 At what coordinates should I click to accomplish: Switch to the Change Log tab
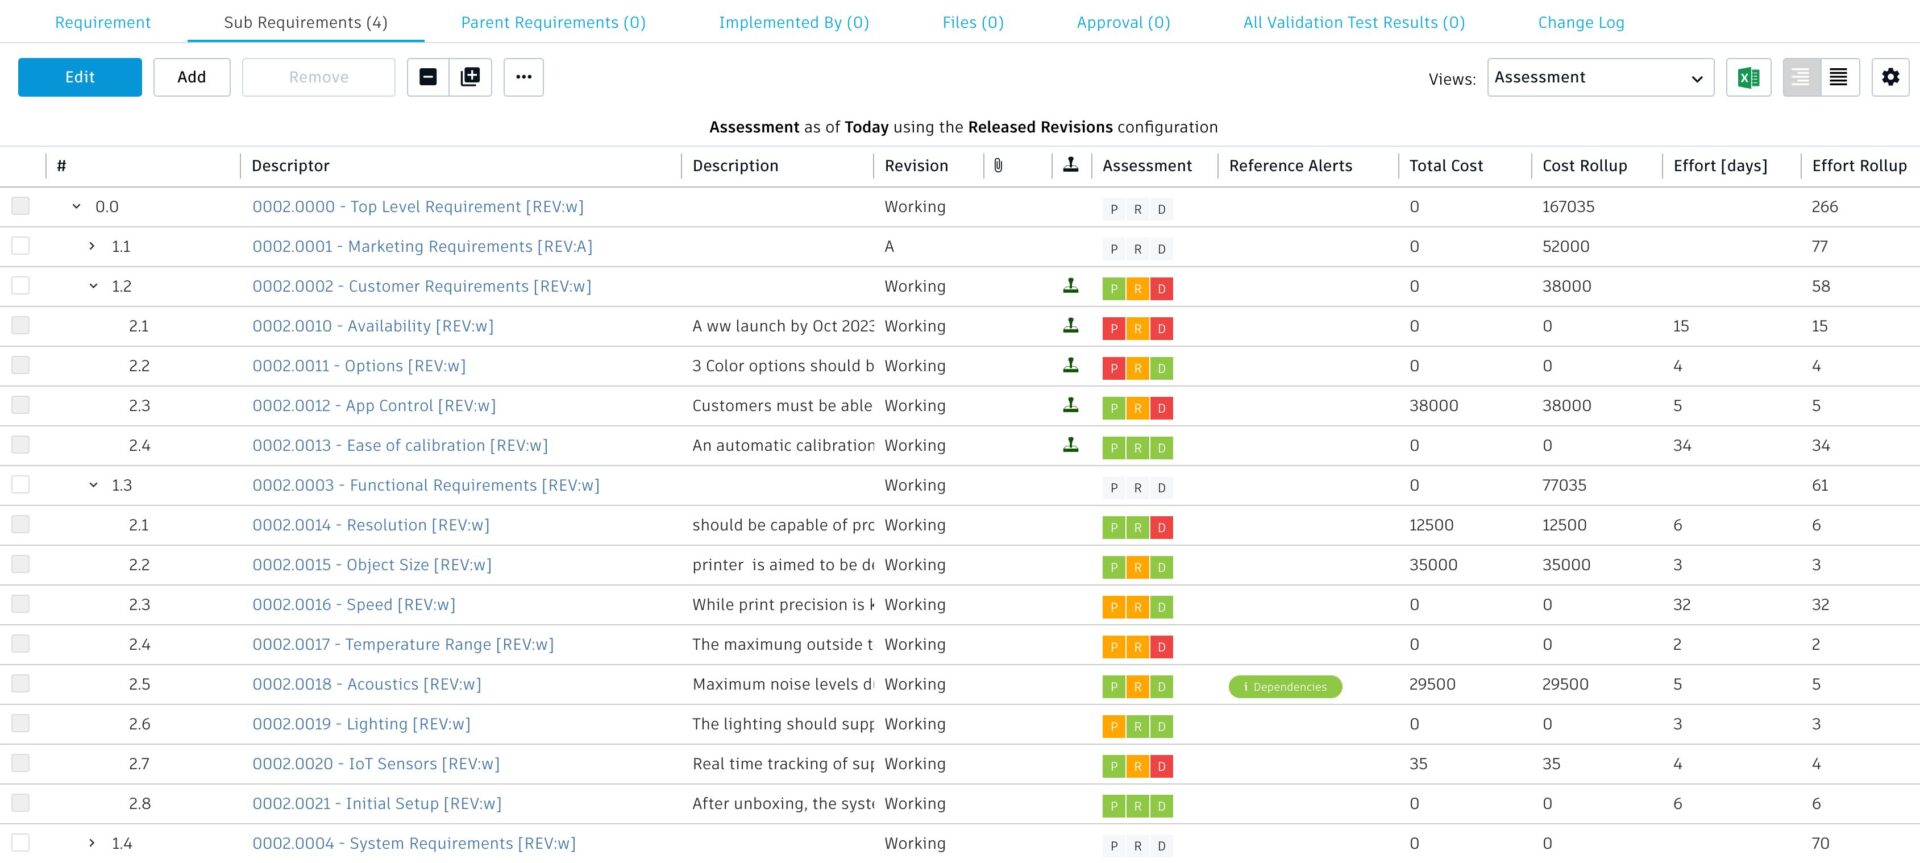point(1580,22)
